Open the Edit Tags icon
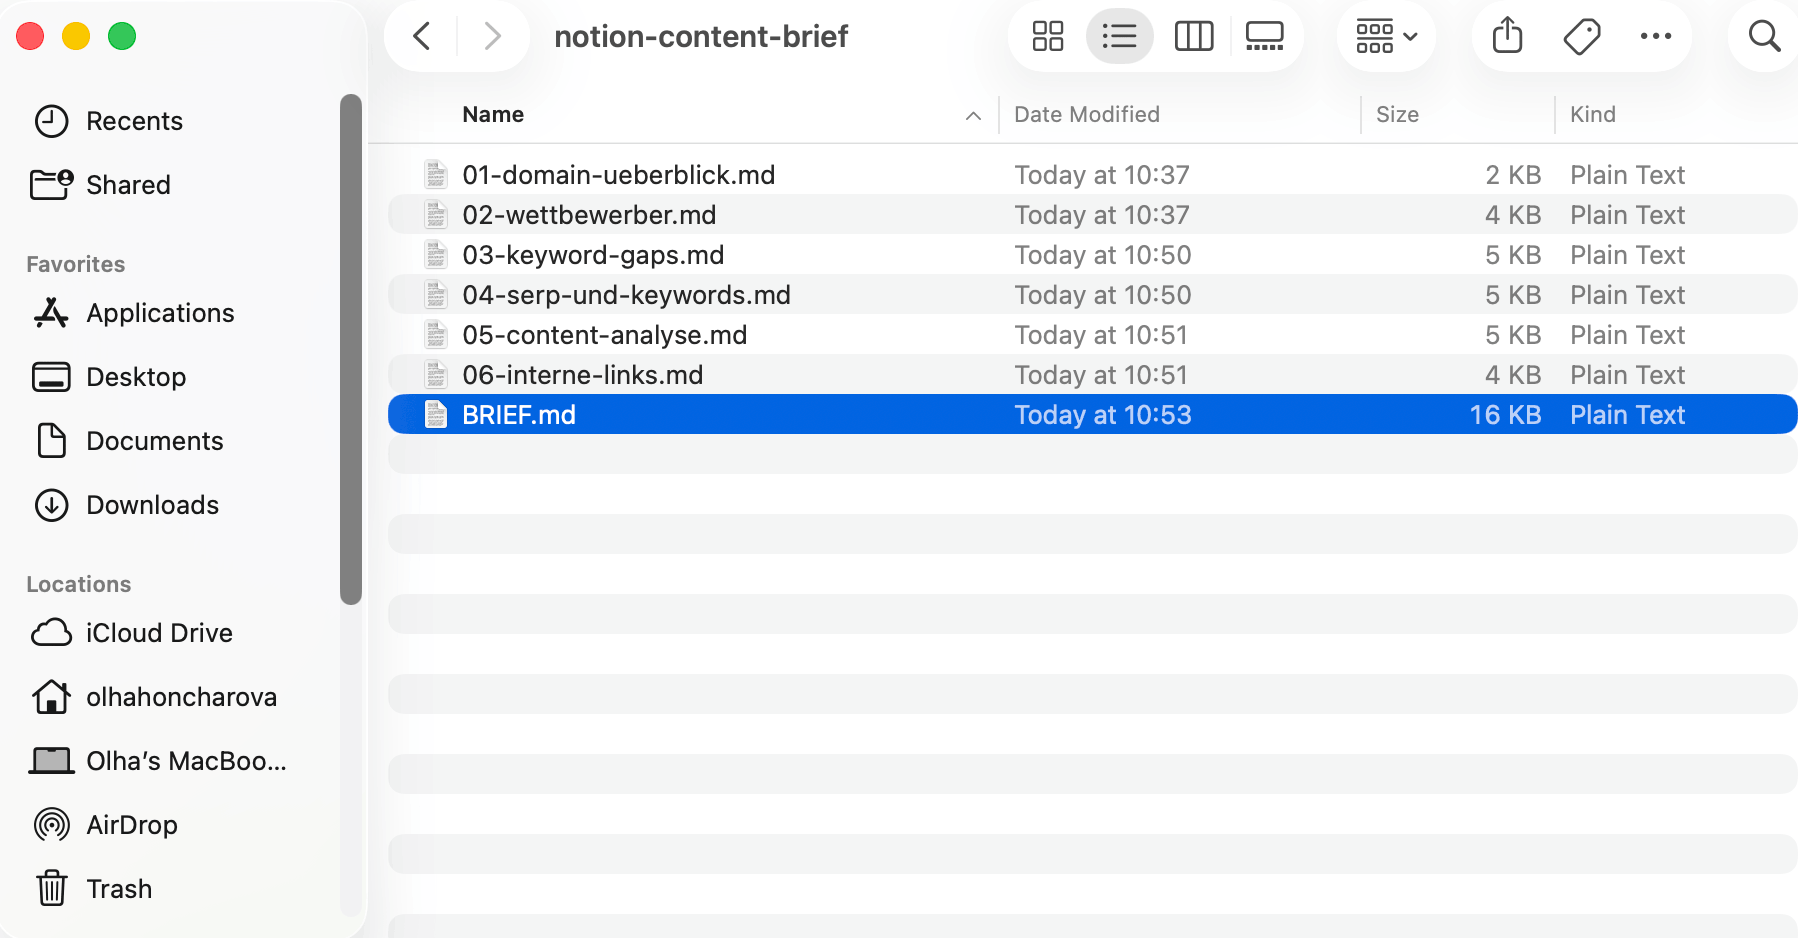The height and width of the screenshot is (938, 1798). click(1581, 37)
